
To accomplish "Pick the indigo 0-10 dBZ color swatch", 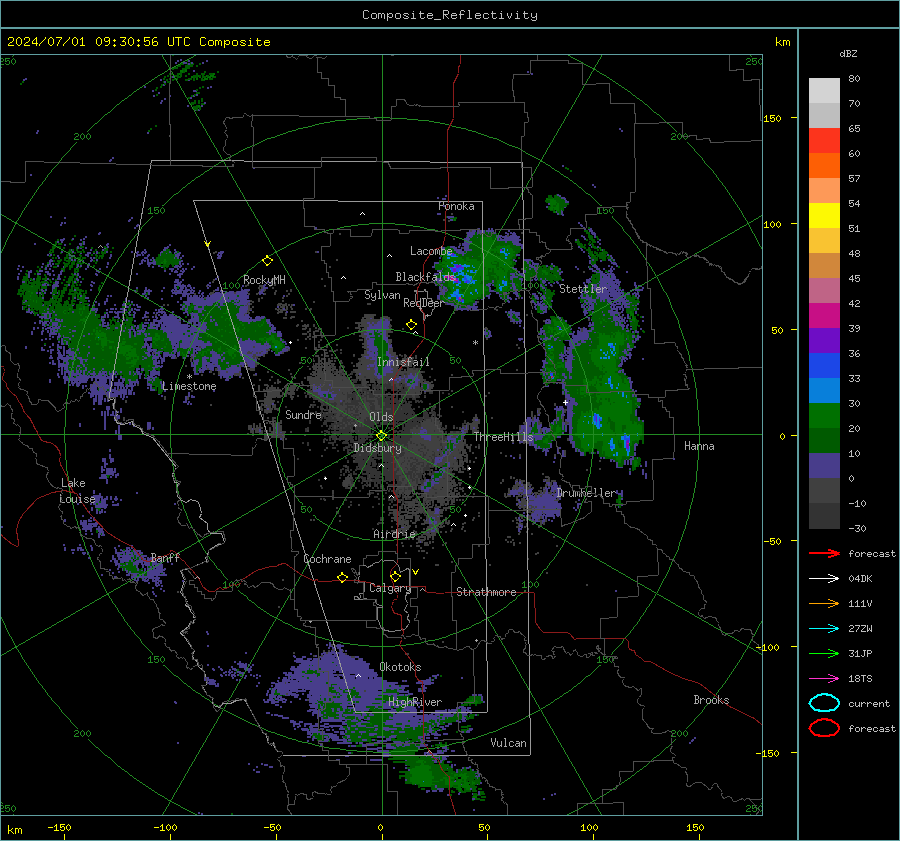I will [x=824, y=466].
